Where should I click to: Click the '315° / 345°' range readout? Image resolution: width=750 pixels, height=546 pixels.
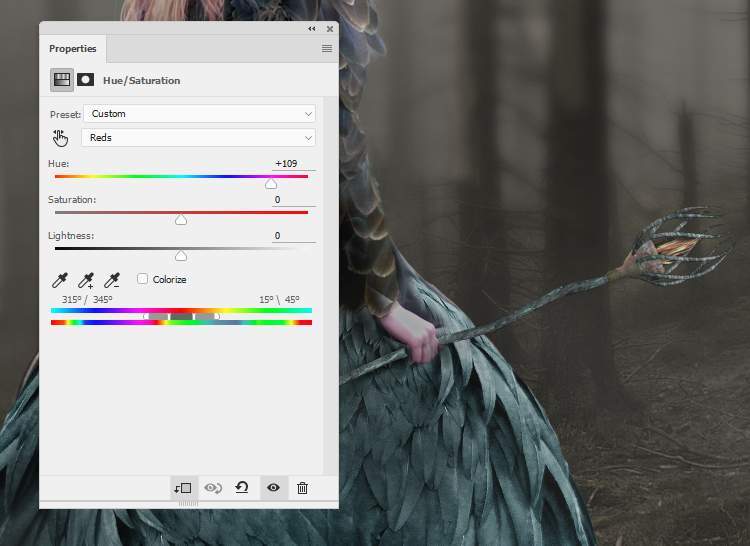tap(87, 300)
